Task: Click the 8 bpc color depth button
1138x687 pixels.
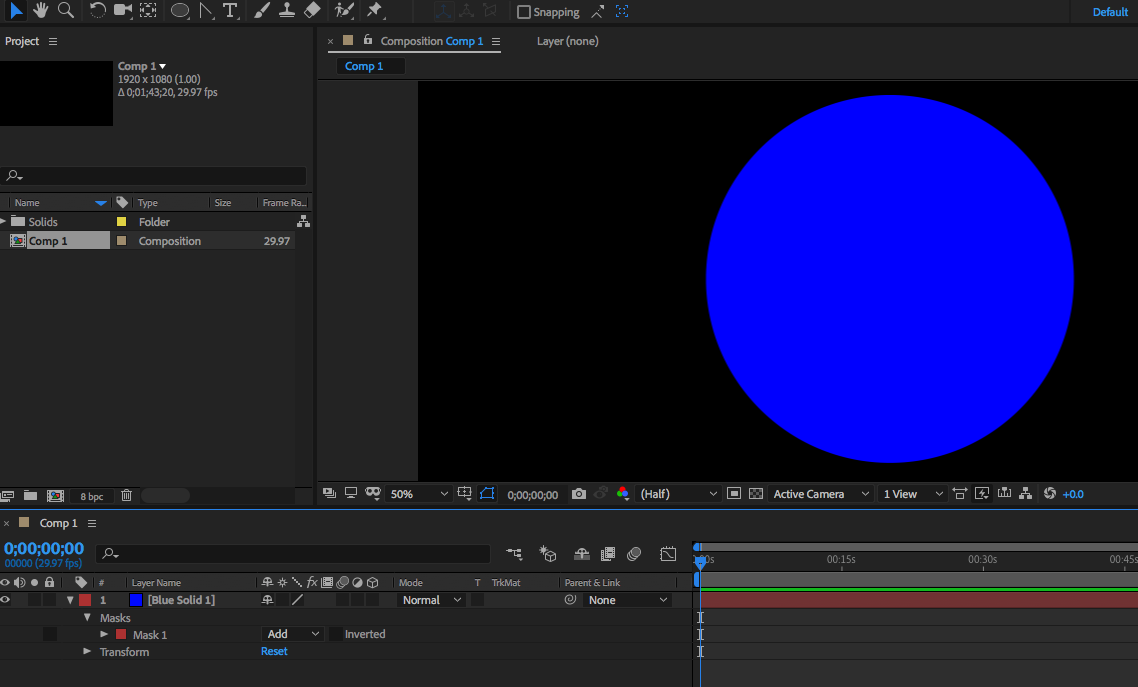Action: 92,496
